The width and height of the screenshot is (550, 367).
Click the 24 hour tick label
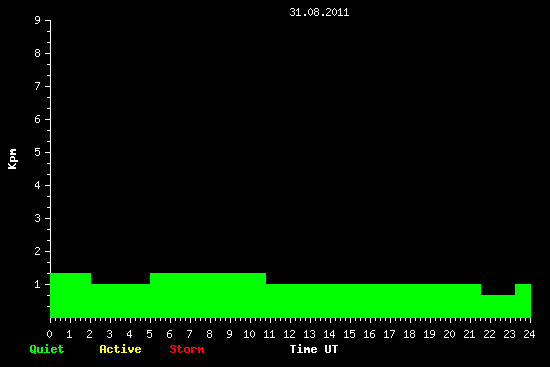pyautogui.click(x=529, y=334)
